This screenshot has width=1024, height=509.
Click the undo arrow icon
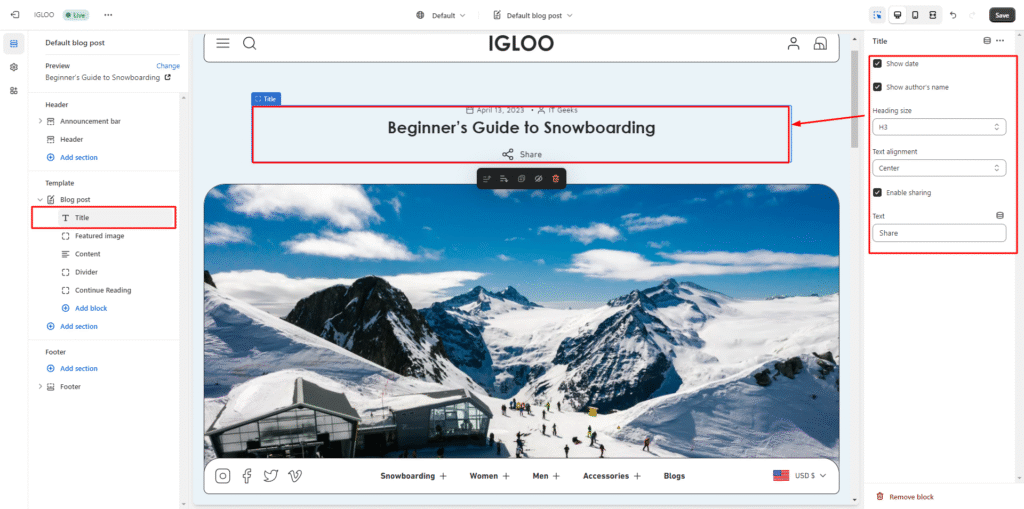[x=953, y=15]
